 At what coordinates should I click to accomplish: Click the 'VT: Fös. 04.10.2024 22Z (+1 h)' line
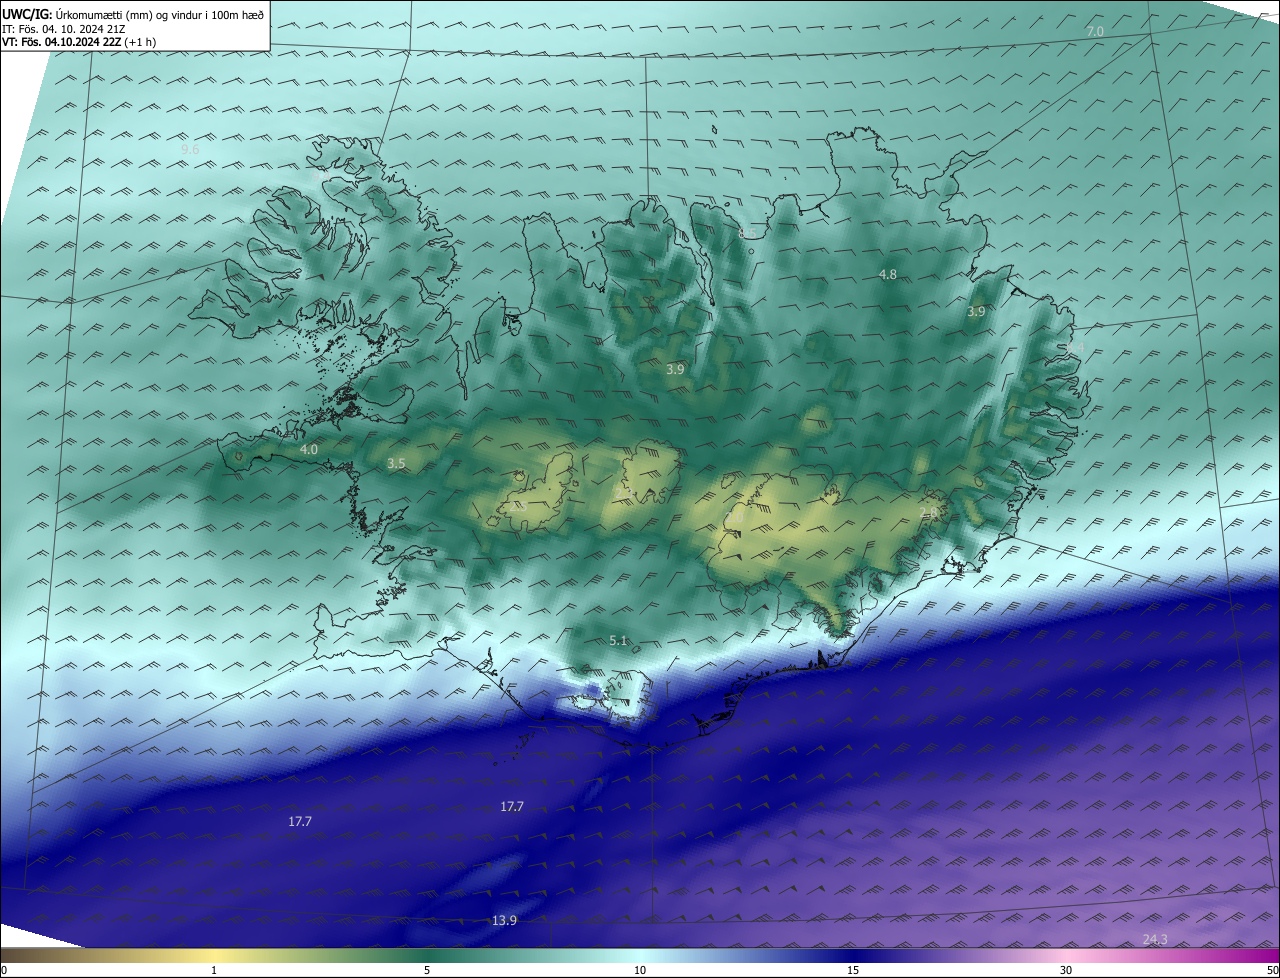[x=79, y=42]
